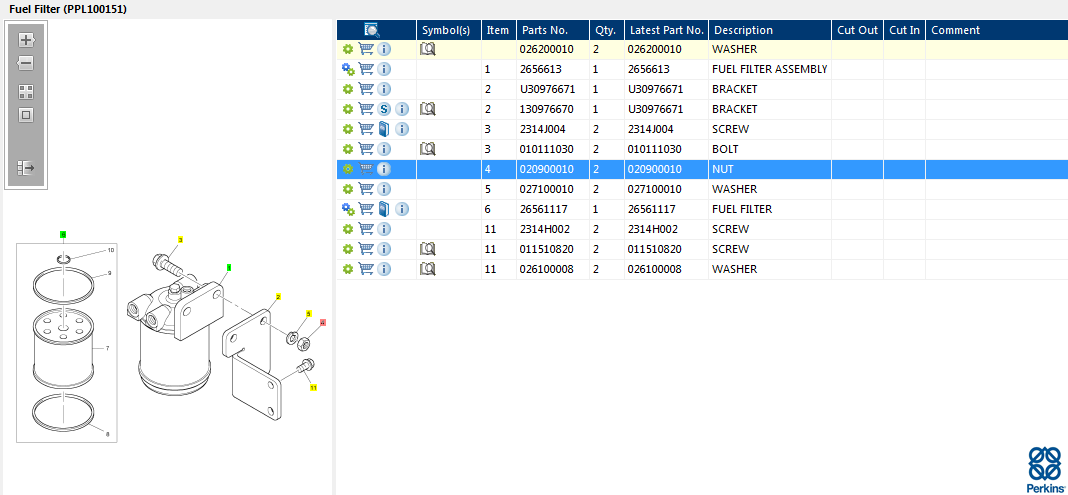Click symbol icon in WASHER 026100008 row
This screenshot has width=1068, height=495.
pyautogui.click(x=428, y=269)
